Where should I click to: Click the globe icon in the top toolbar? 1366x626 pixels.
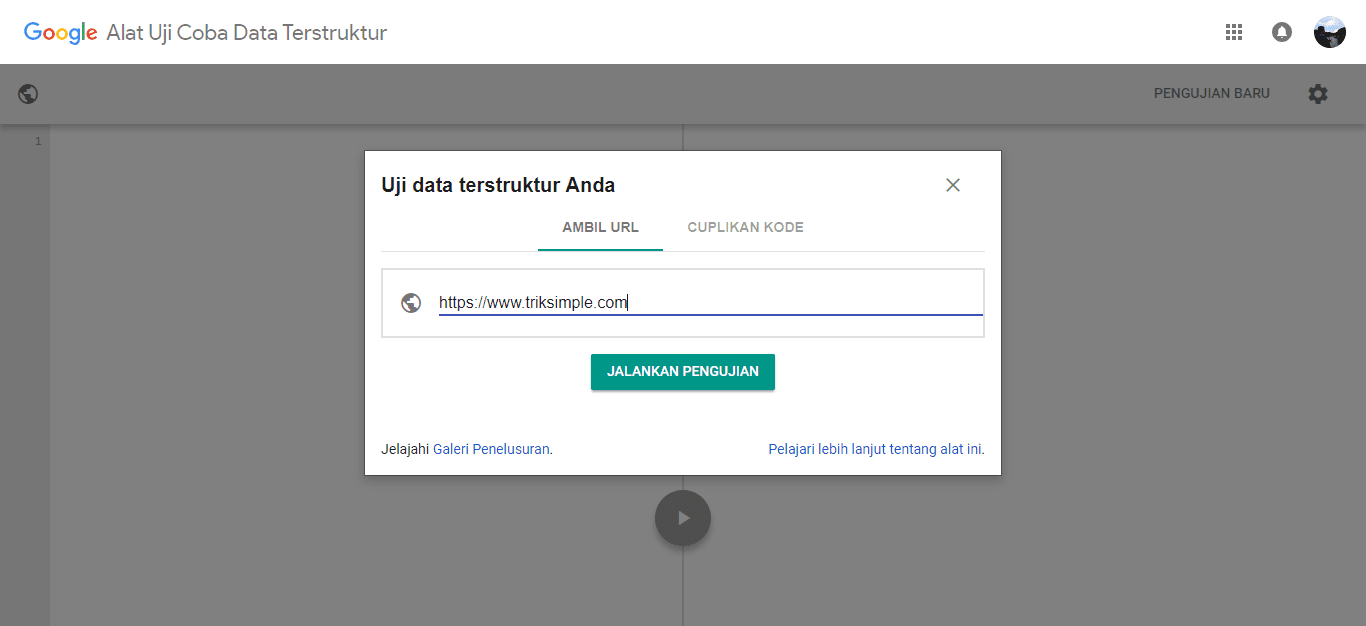click(27, 93)
